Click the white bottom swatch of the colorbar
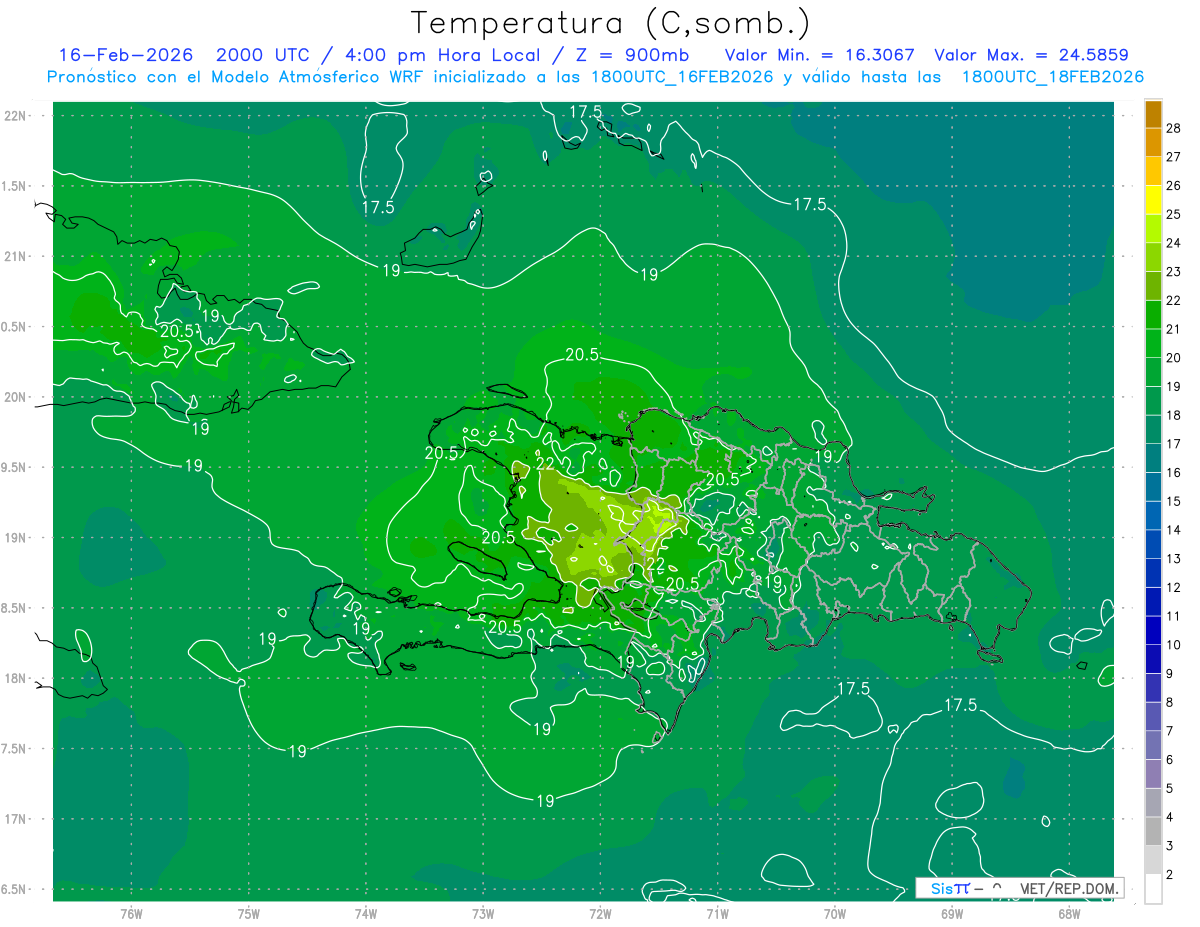The width and height of the screenshot is (1200, 927). coord(1153,889)
